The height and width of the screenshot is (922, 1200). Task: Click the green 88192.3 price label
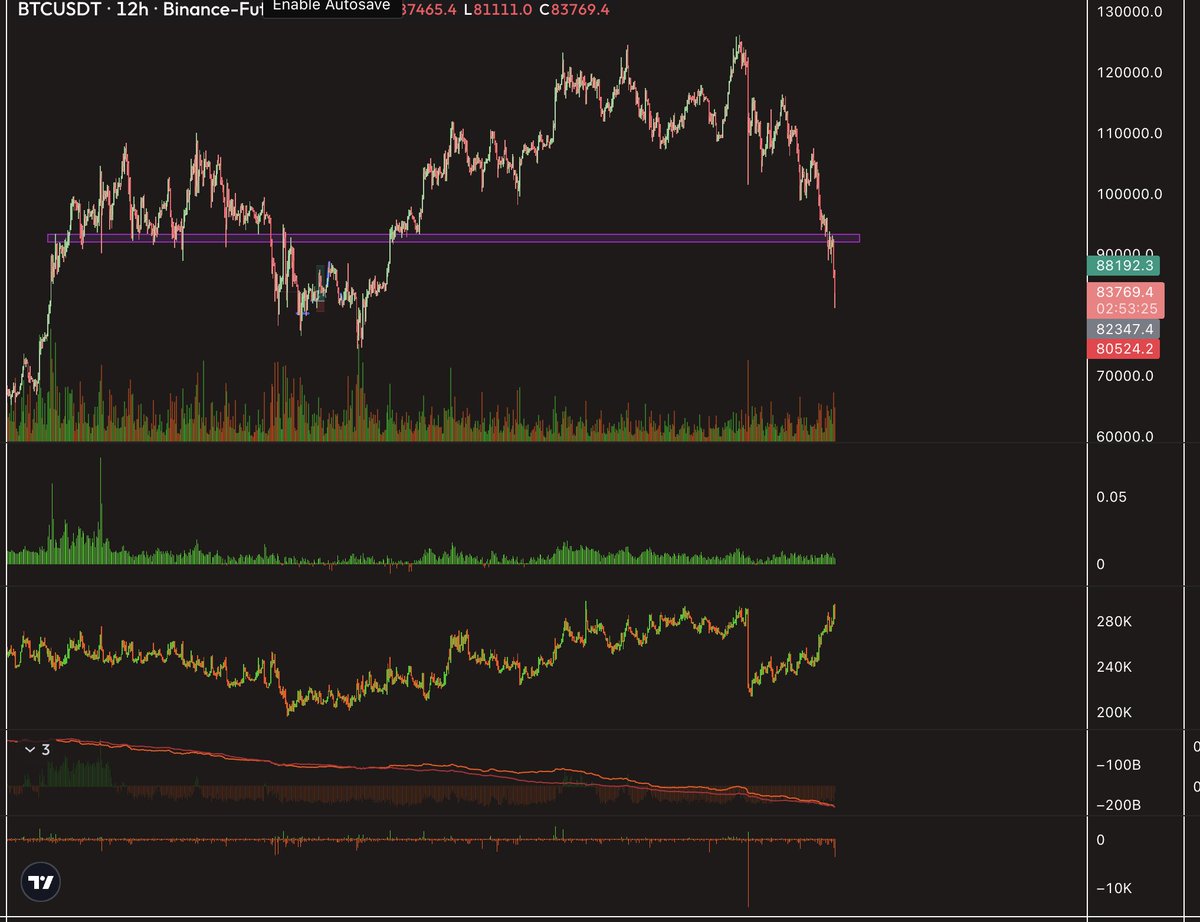point(1124,266)
